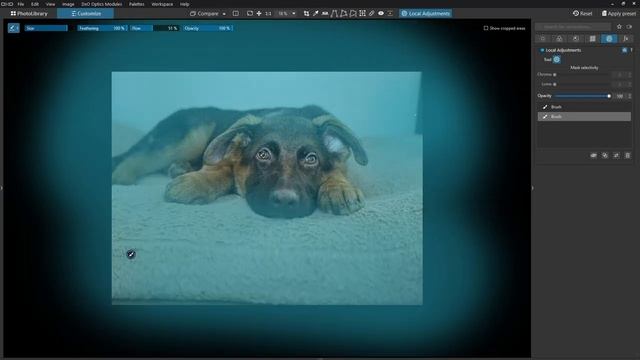This screenshot has width=640, height=360.
Task: Open the Detail palette tab icon
Action: point(576,38)
